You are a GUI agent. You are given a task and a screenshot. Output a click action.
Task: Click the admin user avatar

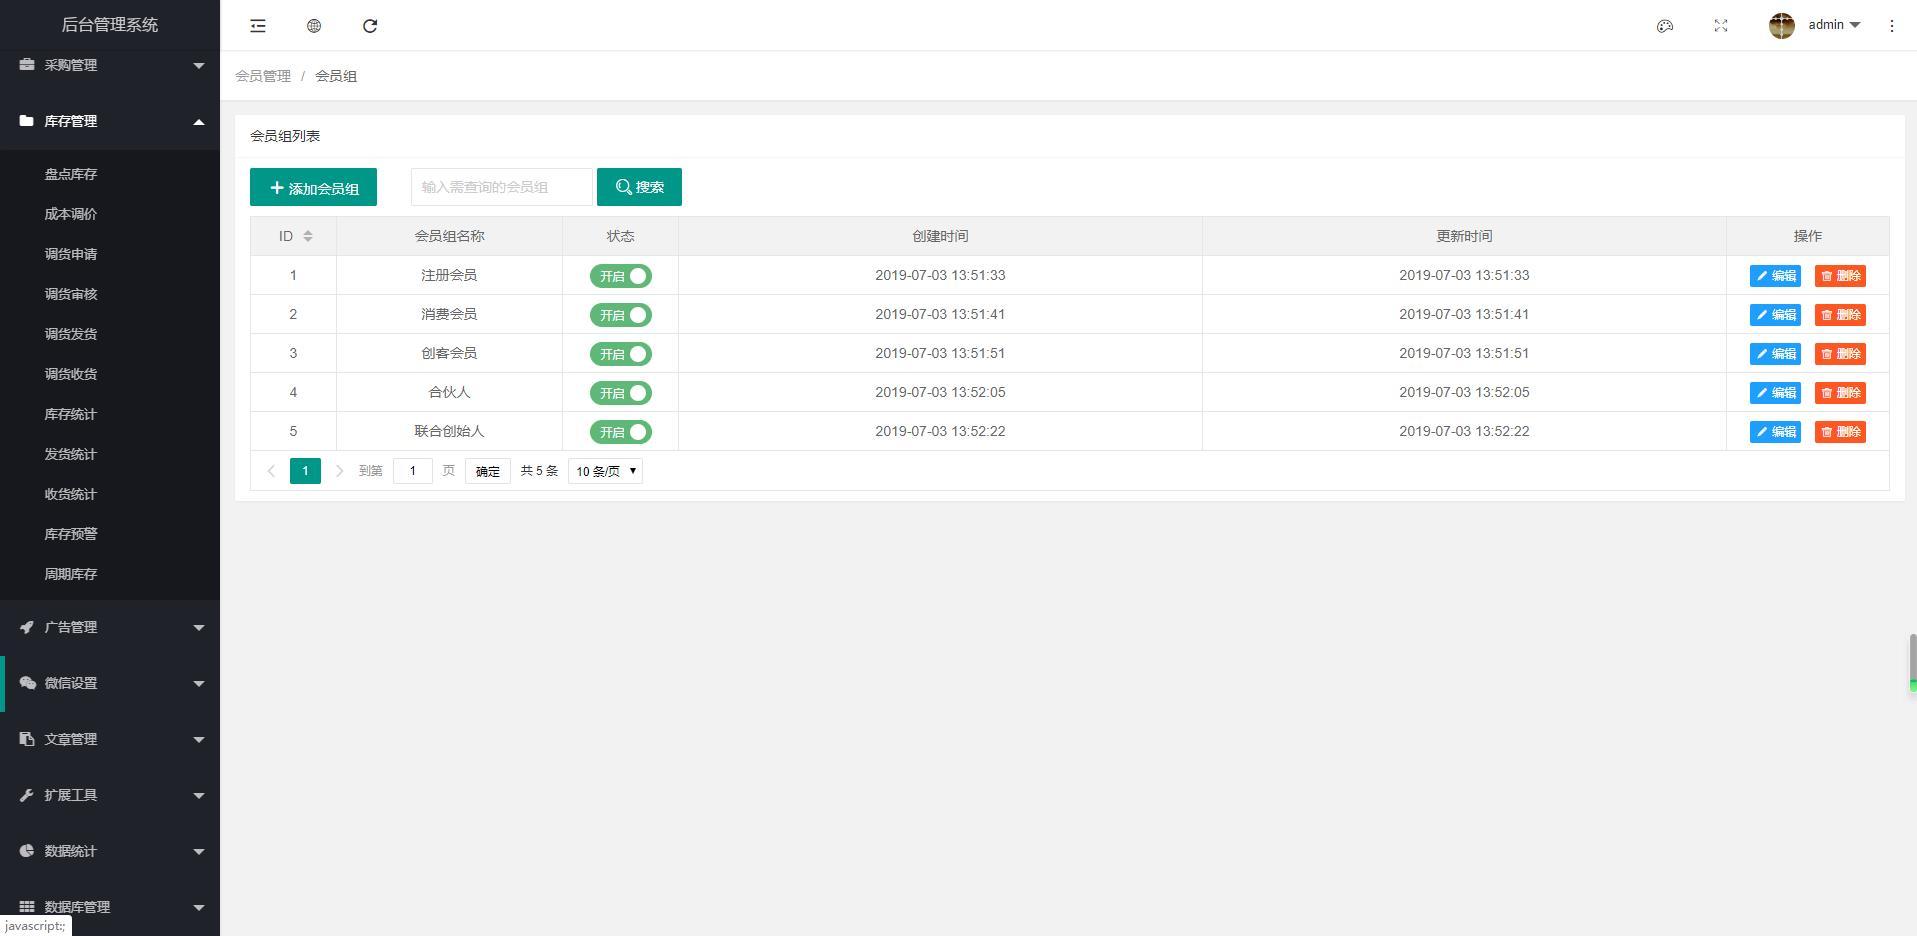click(1781, 26)
